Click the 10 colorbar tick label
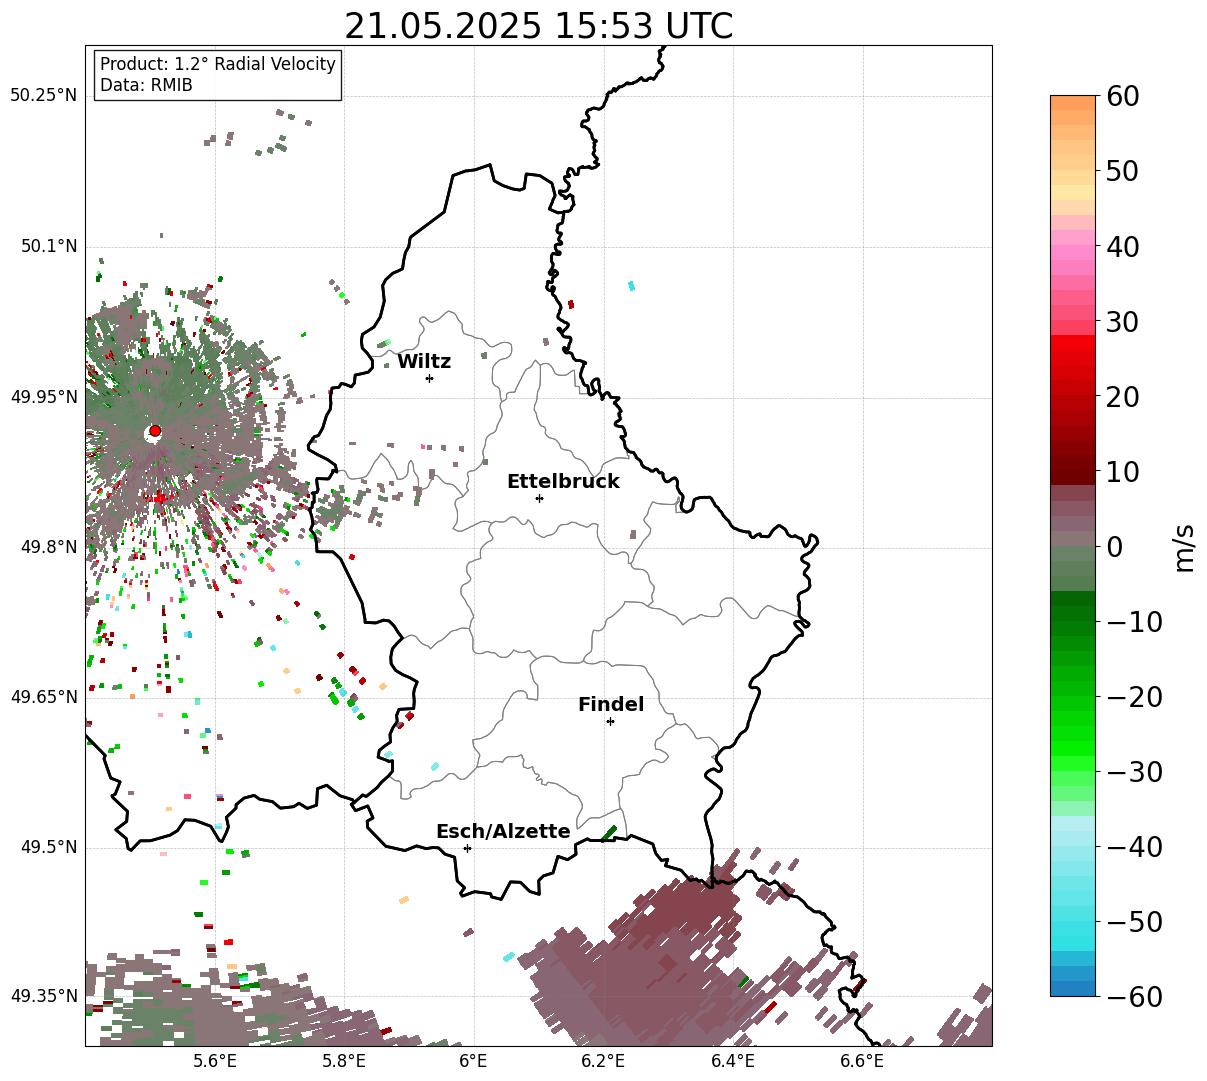The image size is (1207, 1081). click(x=1124, y=472)
